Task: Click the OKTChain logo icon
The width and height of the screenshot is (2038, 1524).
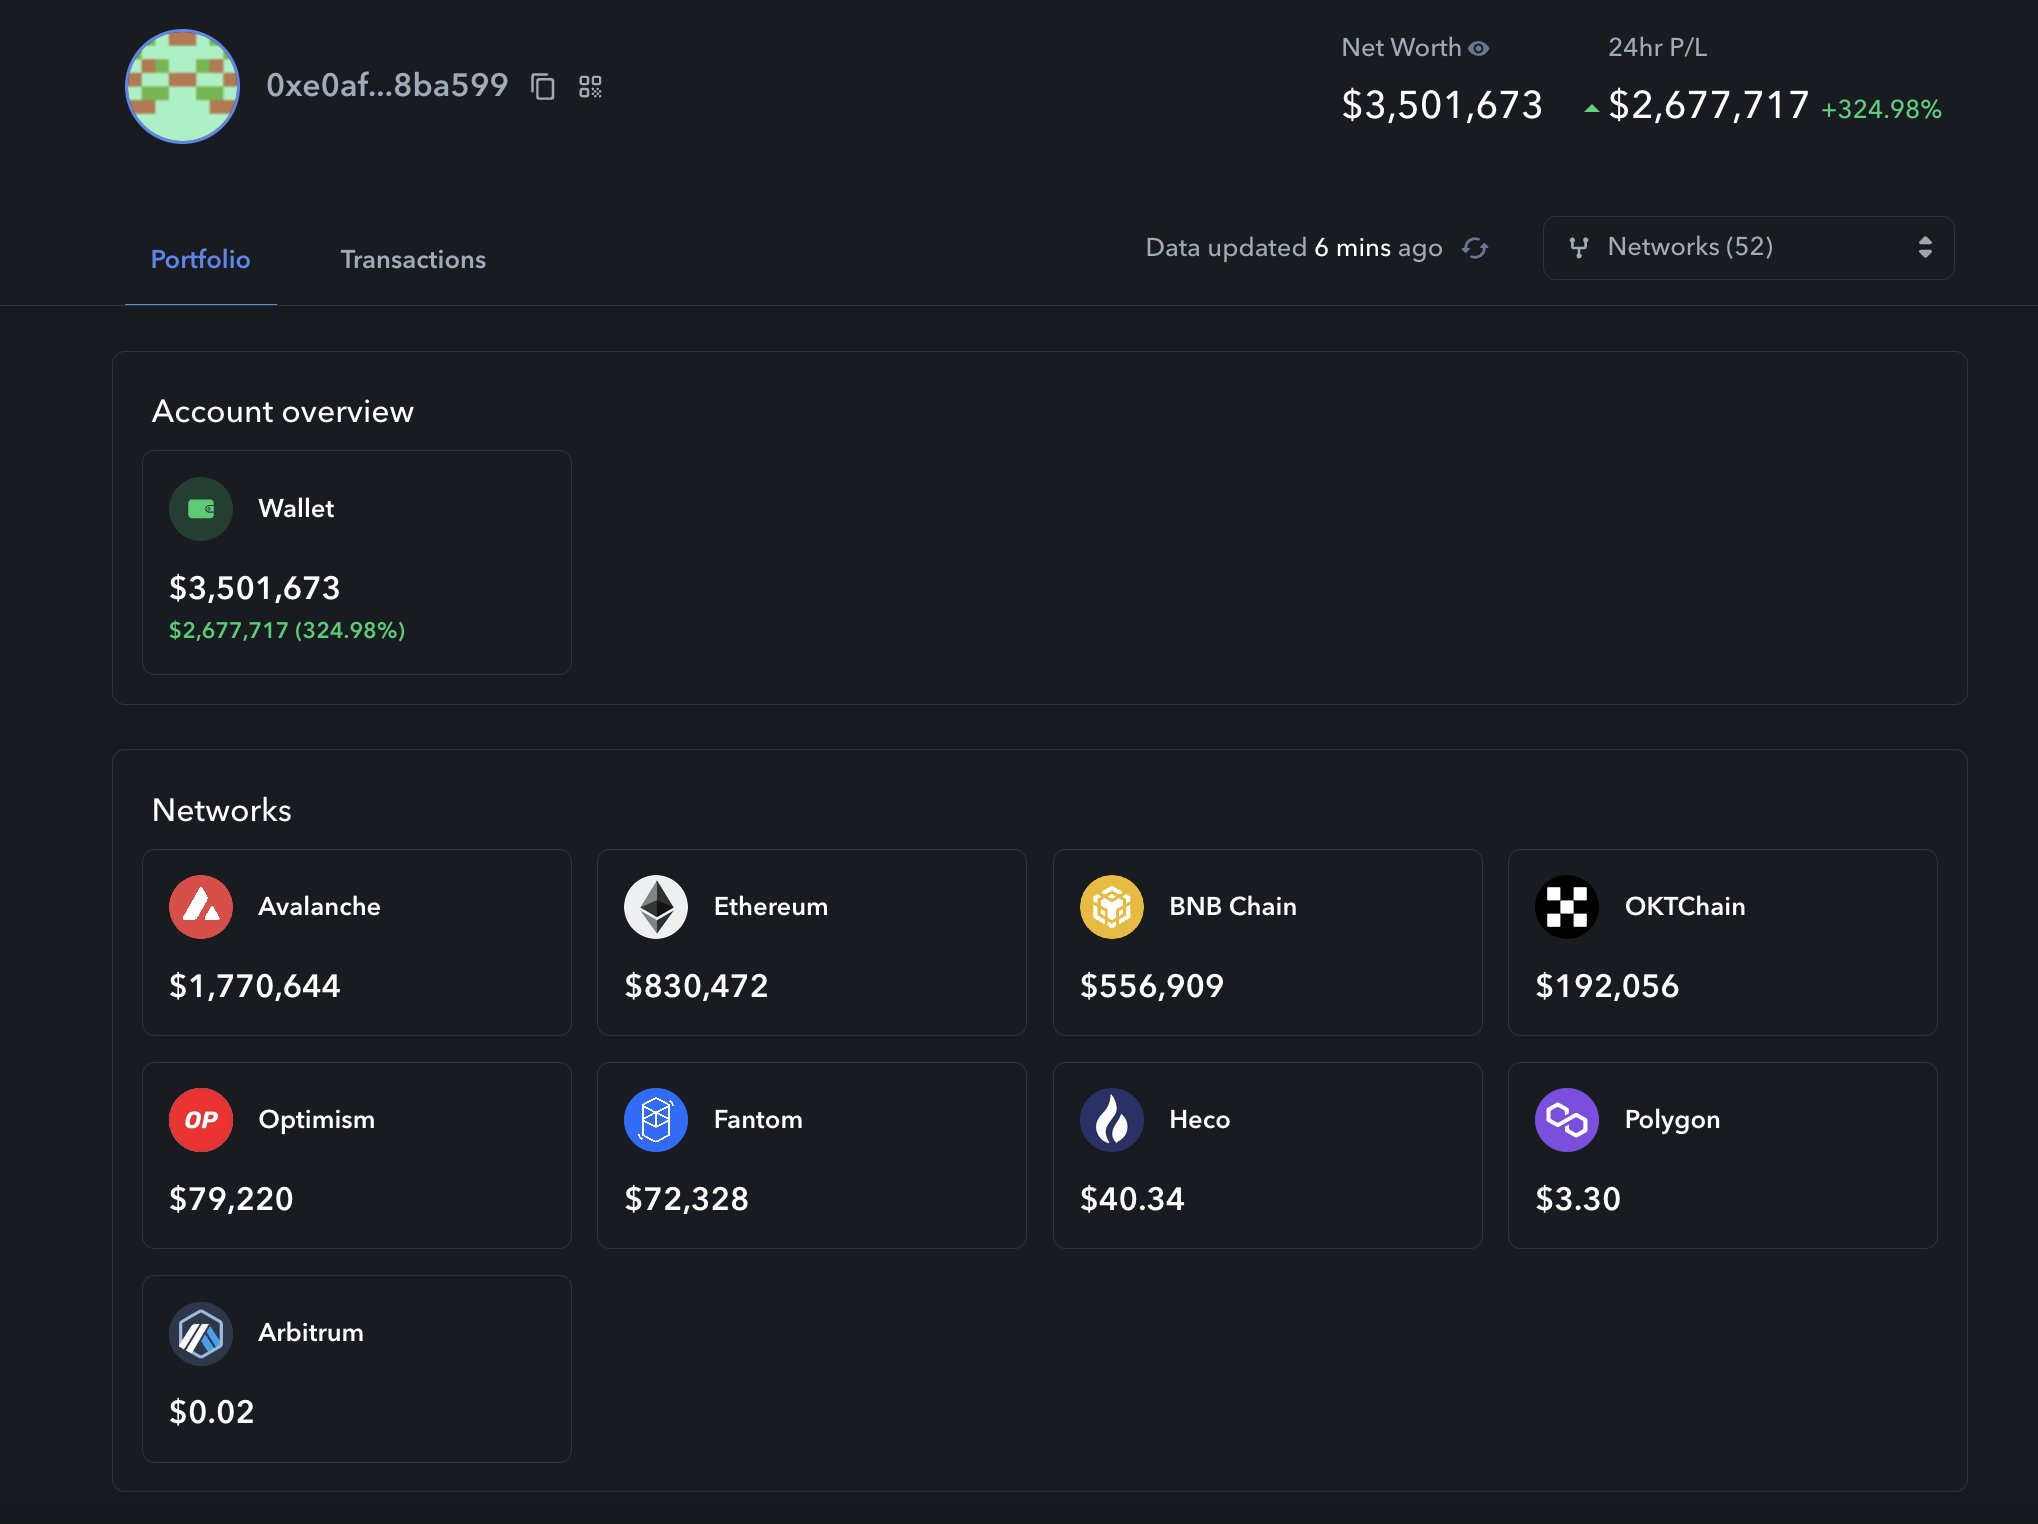Action: tap(1566, 907)
